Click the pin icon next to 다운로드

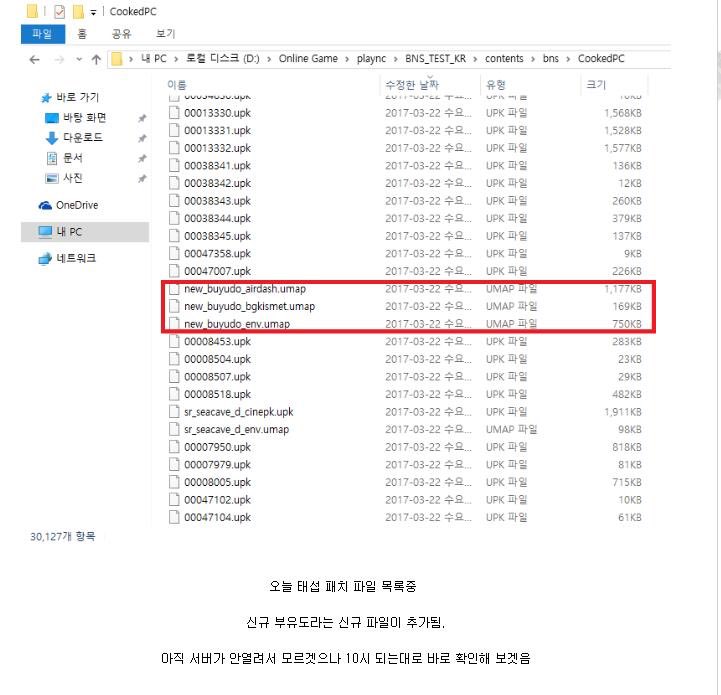pyautogui.click(x=142, y=138)
